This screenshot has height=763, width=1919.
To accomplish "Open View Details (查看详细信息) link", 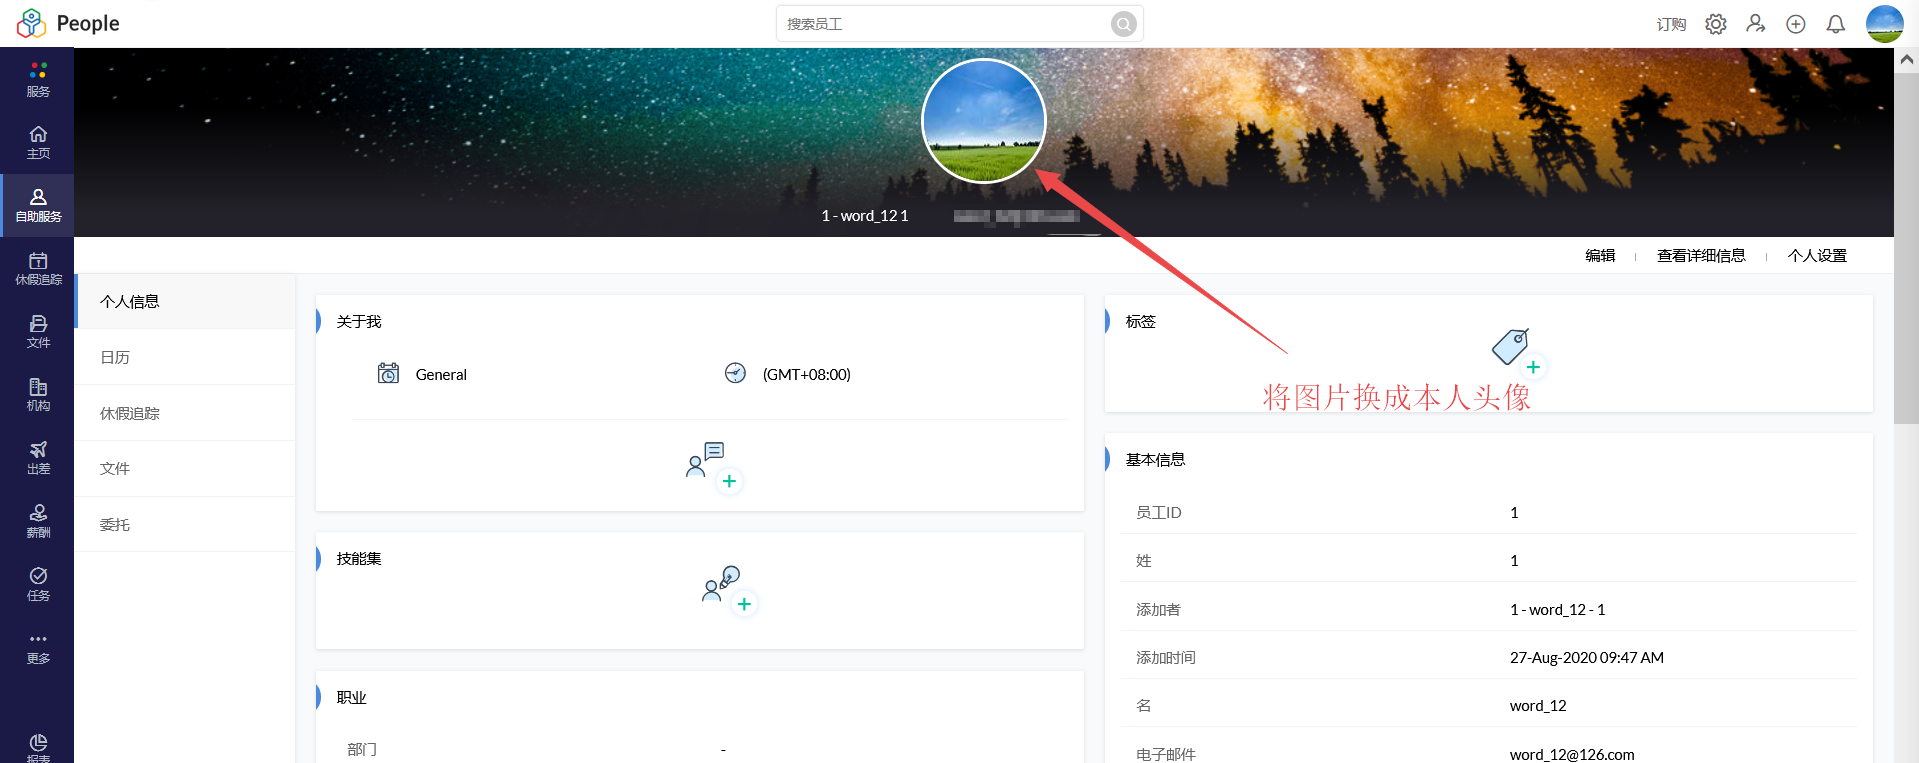I will 1701,256.
